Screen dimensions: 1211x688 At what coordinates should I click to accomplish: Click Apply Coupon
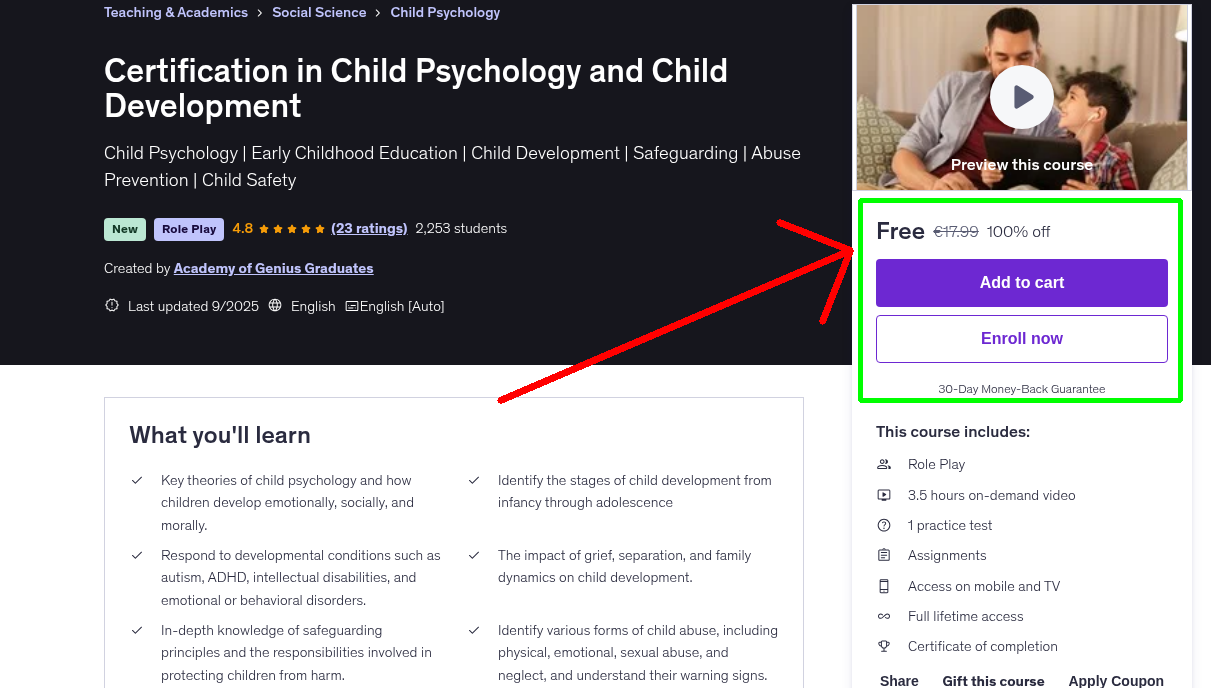tap(1116, 680)
